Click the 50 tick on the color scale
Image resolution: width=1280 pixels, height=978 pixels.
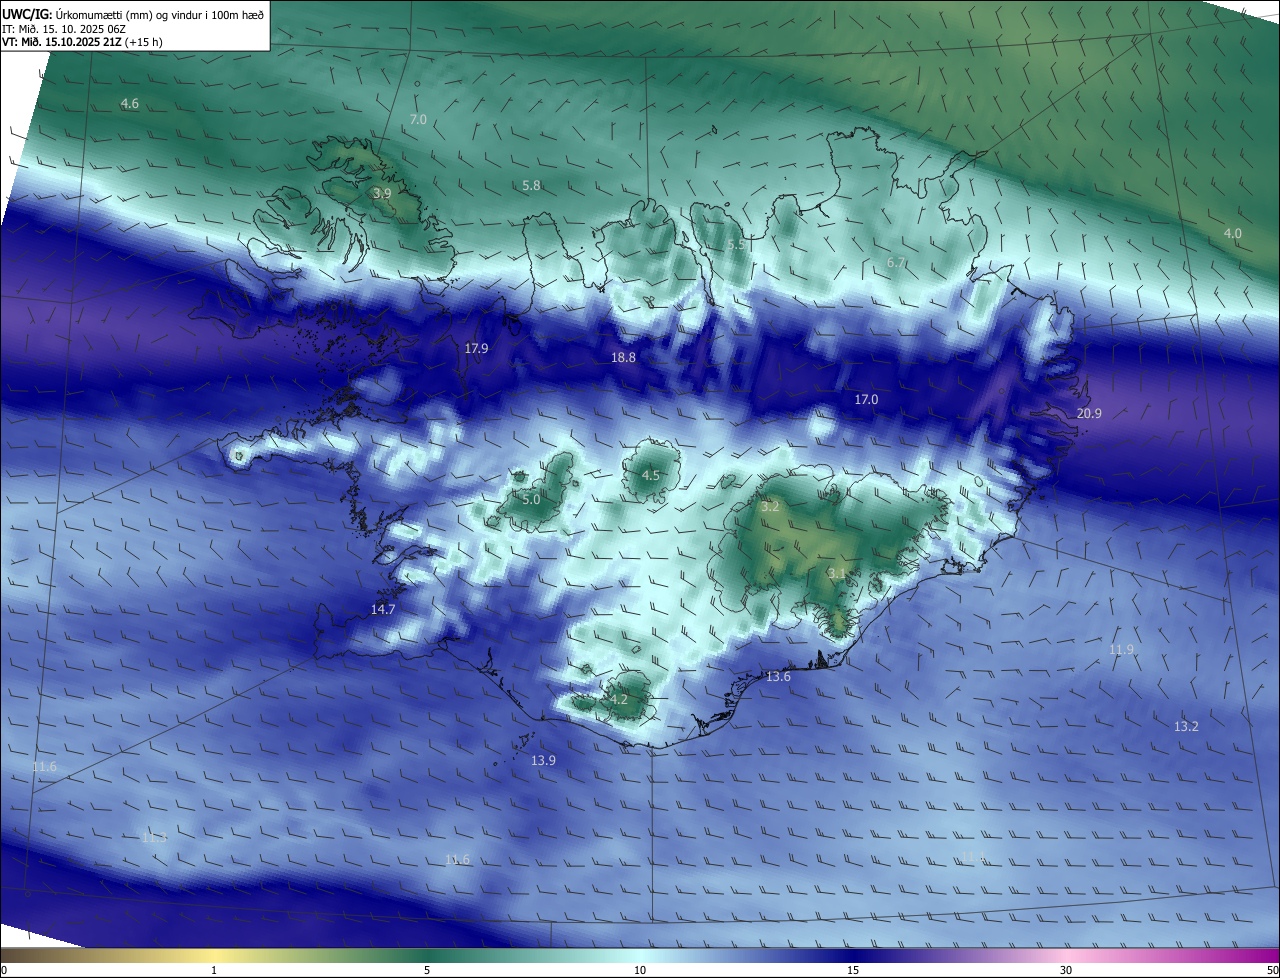(x=1272, y=971)
